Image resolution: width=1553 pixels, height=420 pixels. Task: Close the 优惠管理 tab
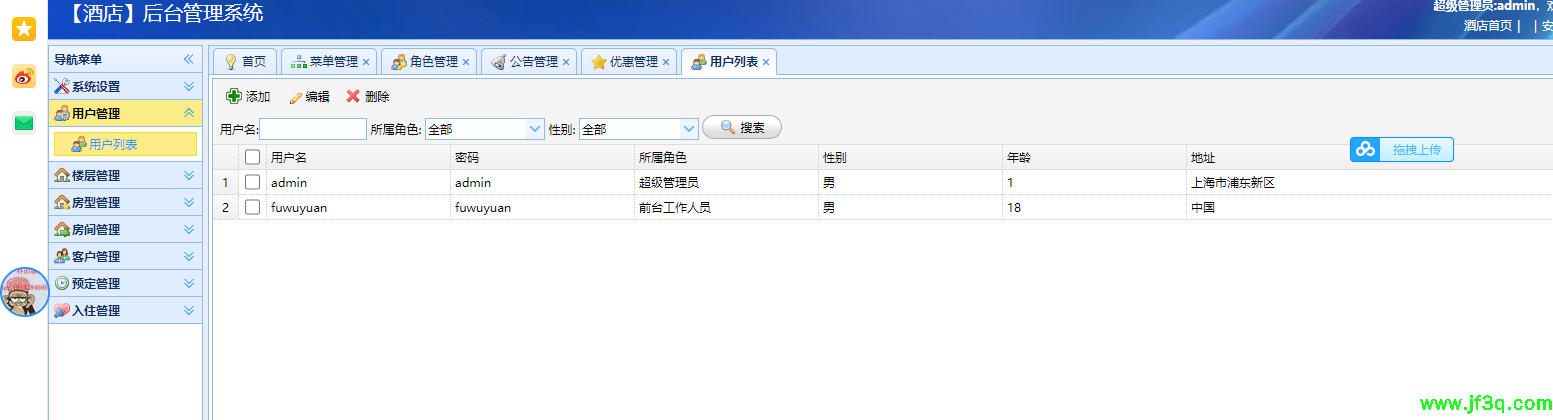click(x=666, y=62)
